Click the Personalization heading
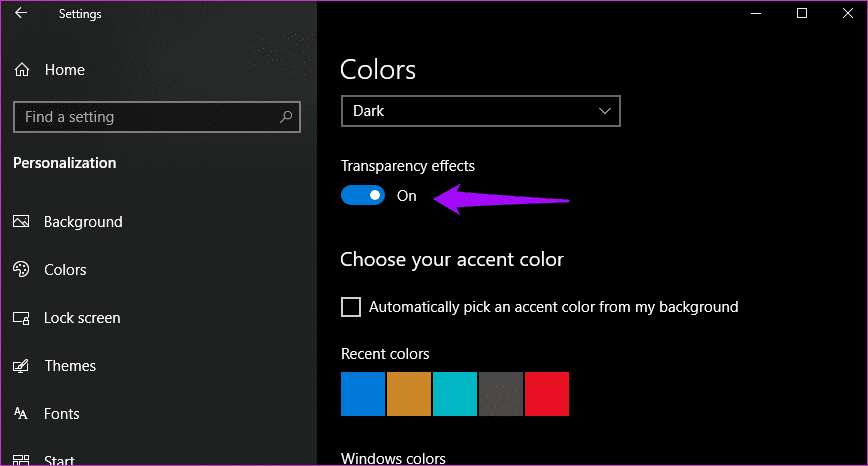 coord(65,163)
